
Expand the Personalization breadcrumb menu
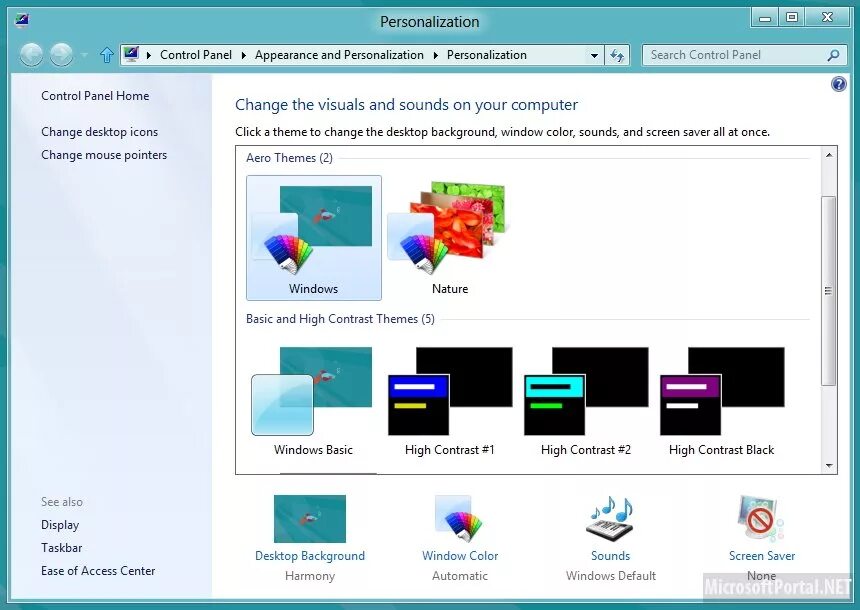coord(594,55)
